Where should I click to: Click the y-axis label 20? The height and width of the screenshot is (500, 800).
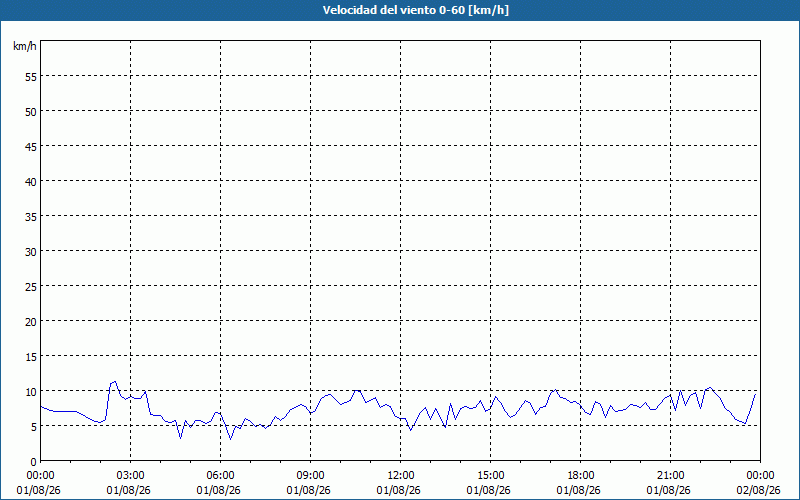pyautogui.click(x=31, y=321)
